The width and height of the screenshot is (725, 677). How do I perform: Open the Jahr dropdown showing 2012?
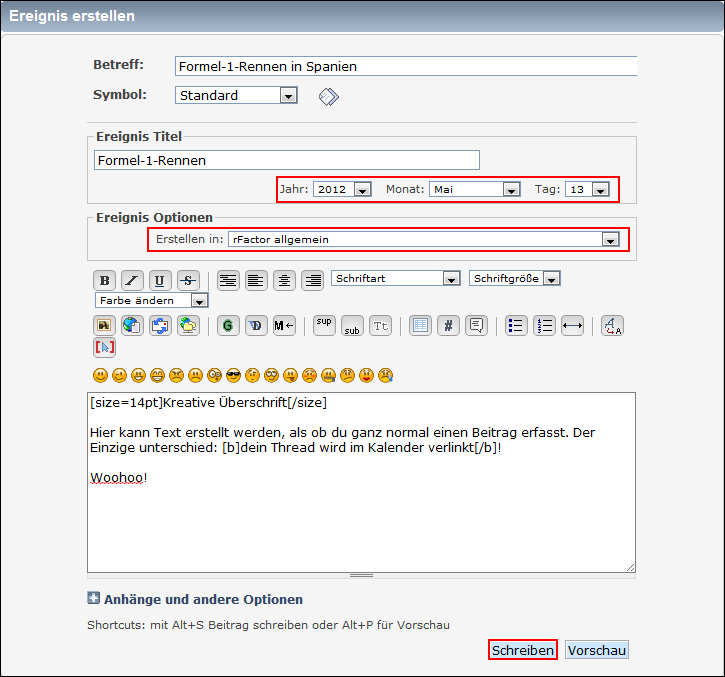342,189
